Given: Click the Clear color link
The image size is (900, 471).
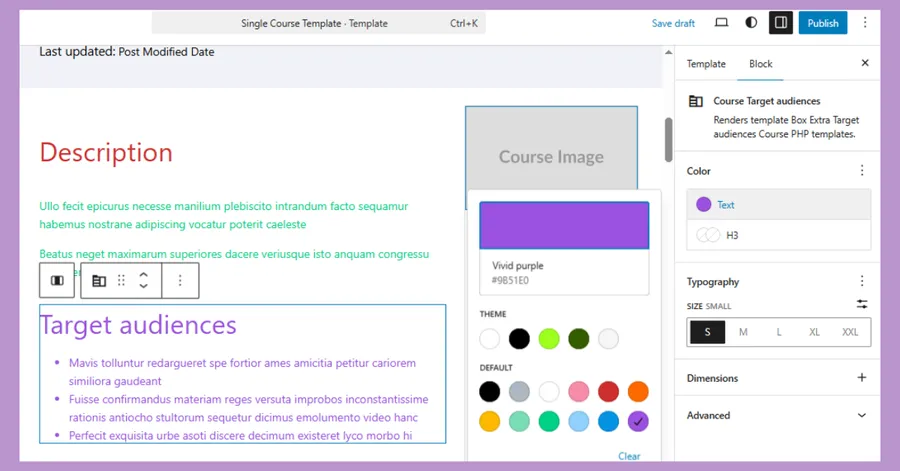Looking at the screenshot, I should click(x=629, y=456).
